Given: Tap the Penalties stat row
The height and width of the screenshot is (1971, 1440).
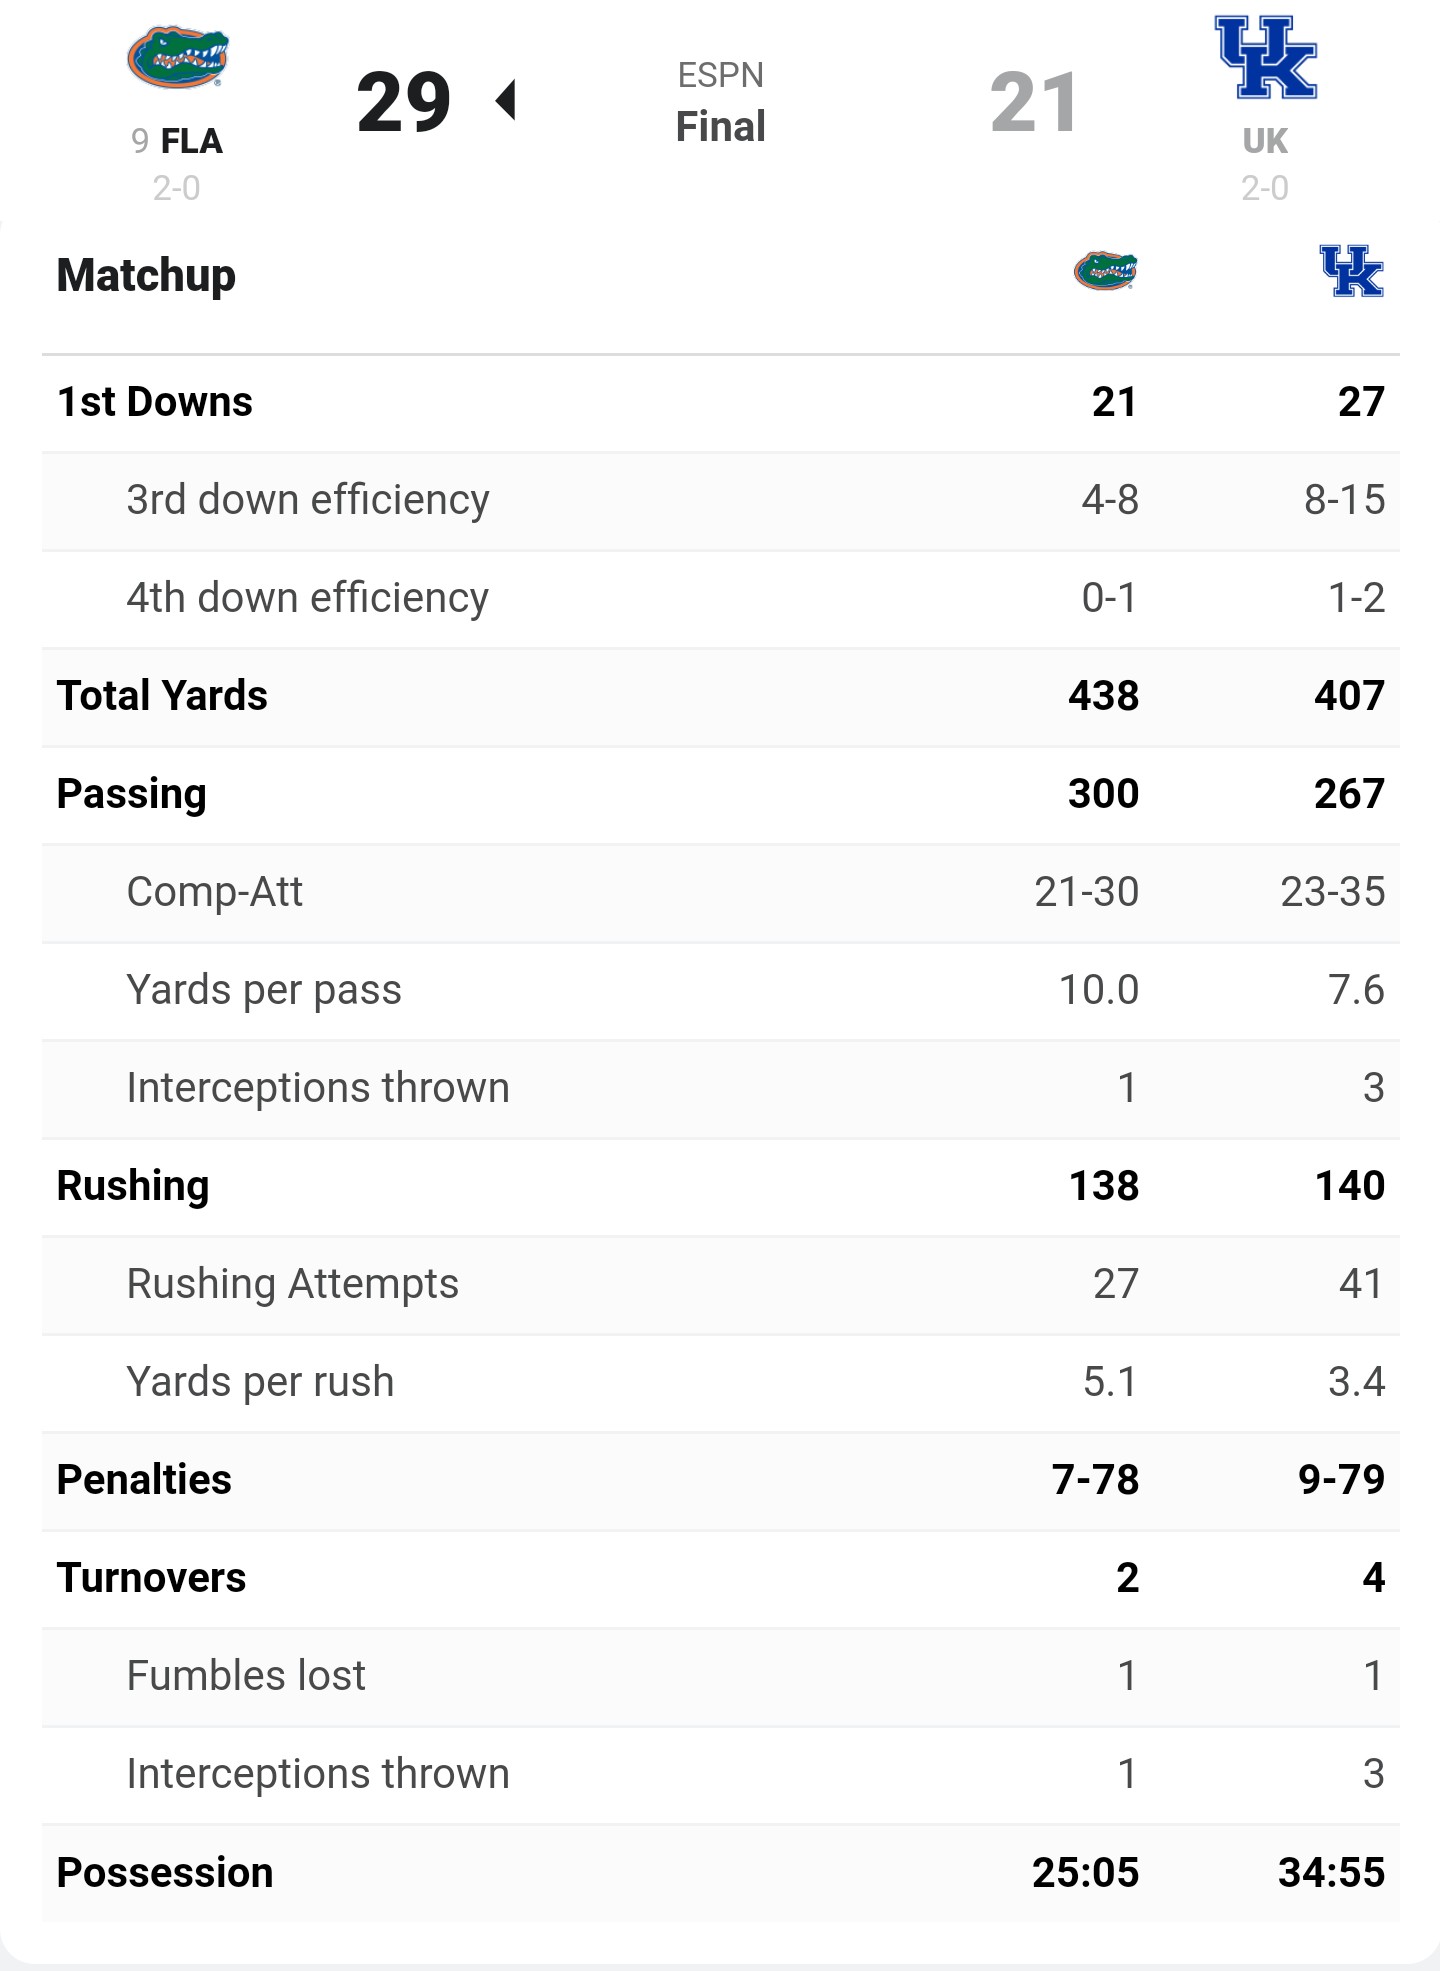Looking at the screenshot, I should [x=720, y=1480].
